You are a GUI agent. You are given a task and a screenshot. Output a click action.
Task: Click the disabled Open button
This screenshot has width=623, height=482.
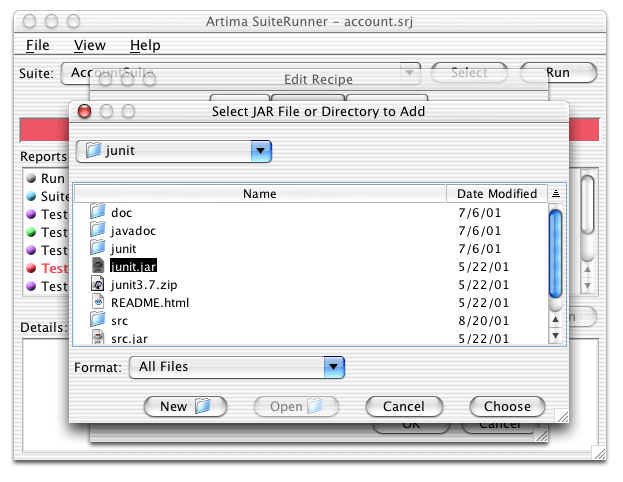click(x=296, y=407)
